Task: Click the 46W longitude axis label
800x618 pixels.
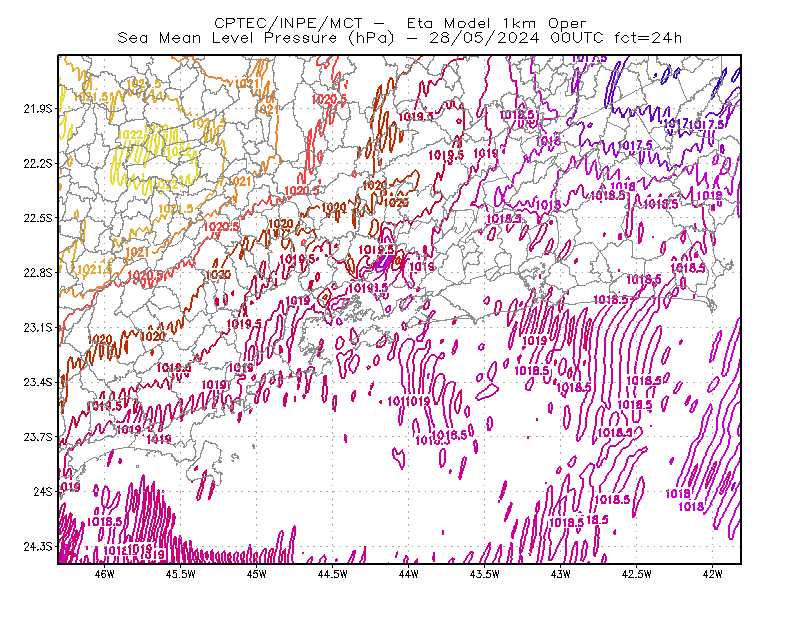Action: pos(105,574)
